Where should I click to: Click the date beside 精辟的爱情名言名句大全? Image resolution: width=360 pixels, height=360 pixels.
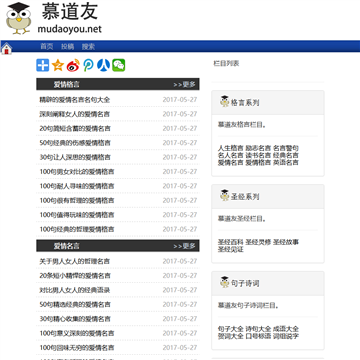(x=180, y=100)
